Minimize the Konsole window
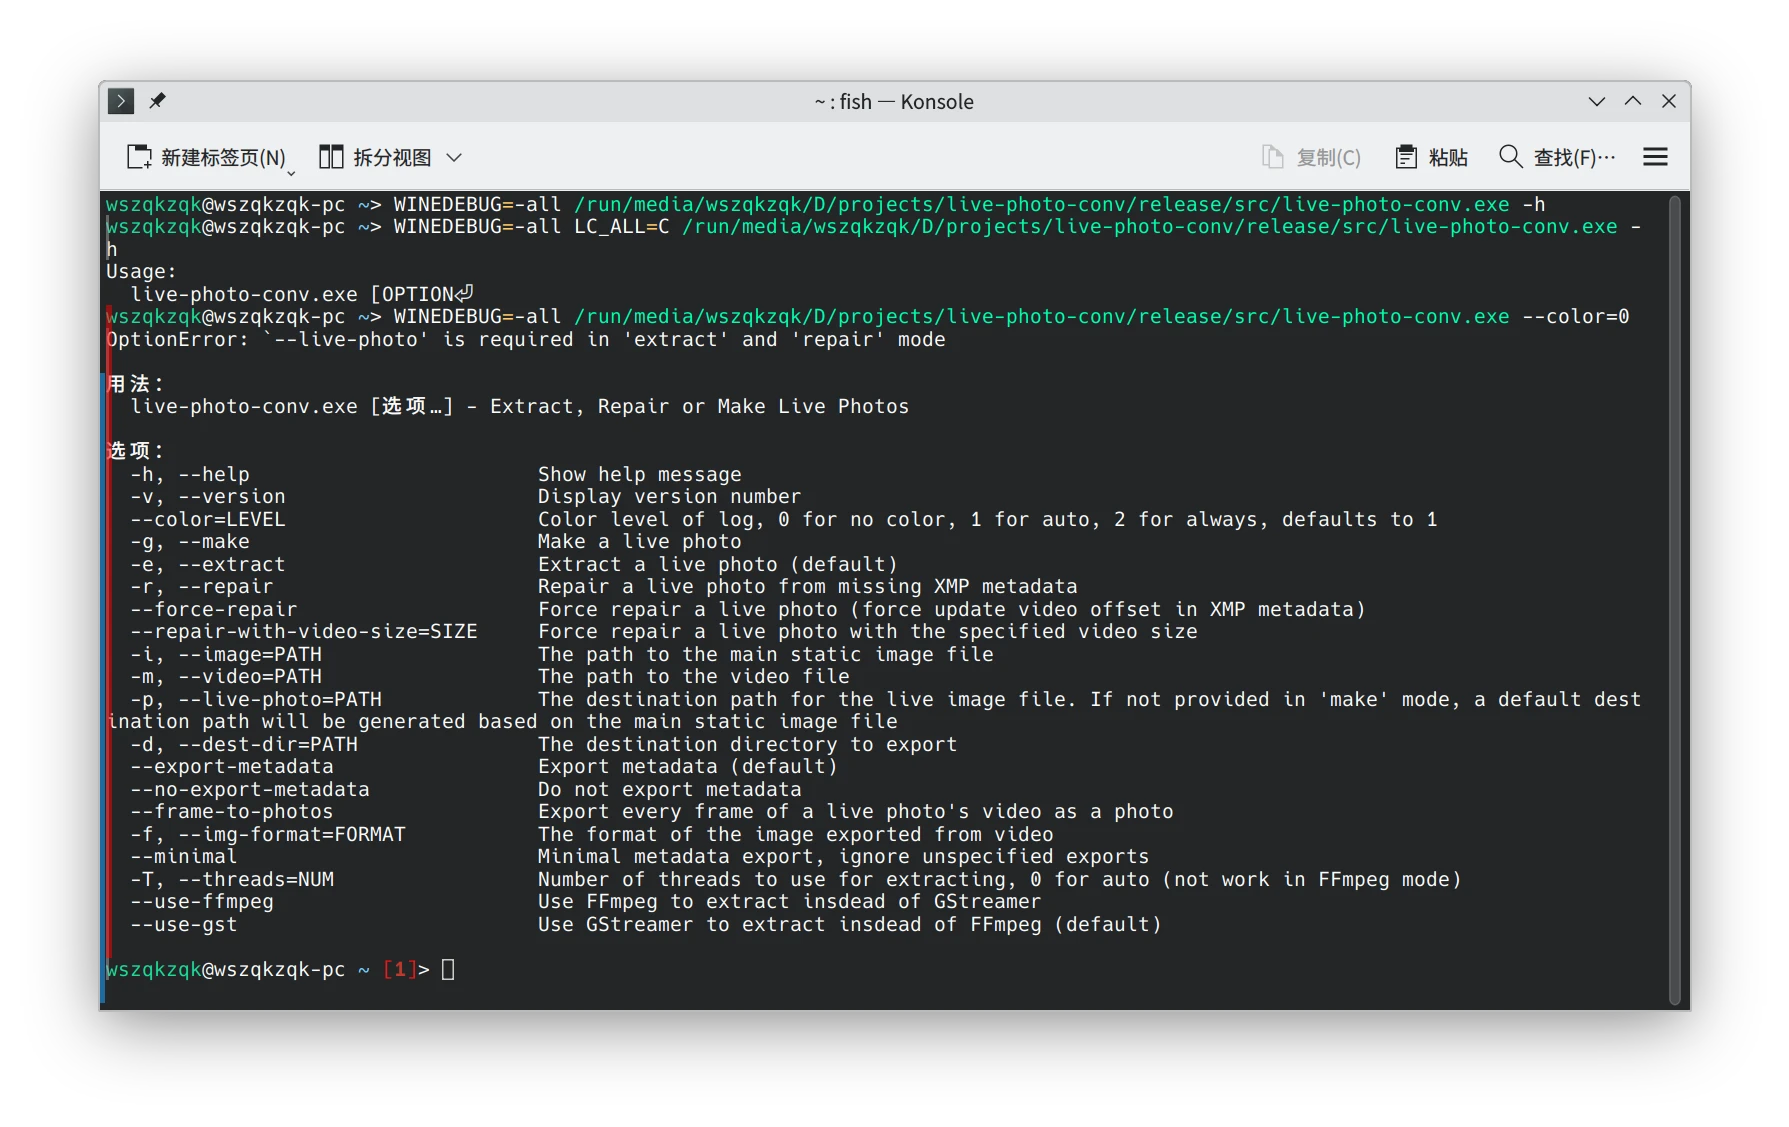1789x1127 pixels. pyautogui.click(x=1597, y=101)
